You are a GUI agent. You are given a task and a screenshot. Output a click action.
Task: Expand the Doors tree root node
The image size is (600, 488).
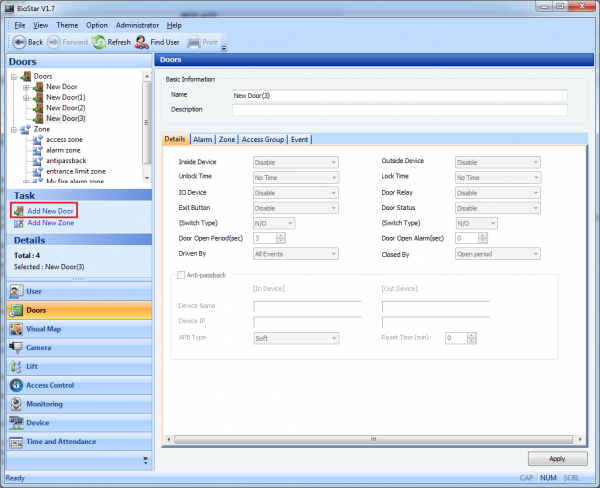pos(12,76)
